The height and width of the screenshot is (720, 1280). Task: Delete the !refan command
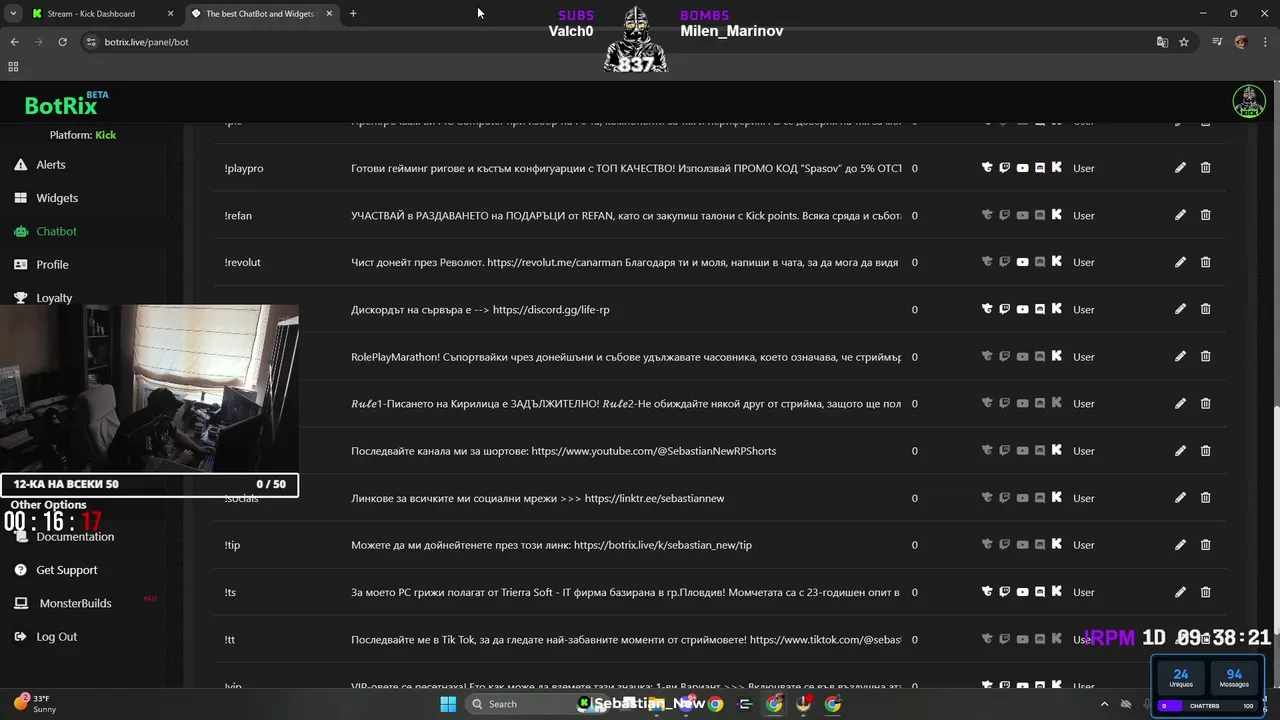tap(1205, 215)
